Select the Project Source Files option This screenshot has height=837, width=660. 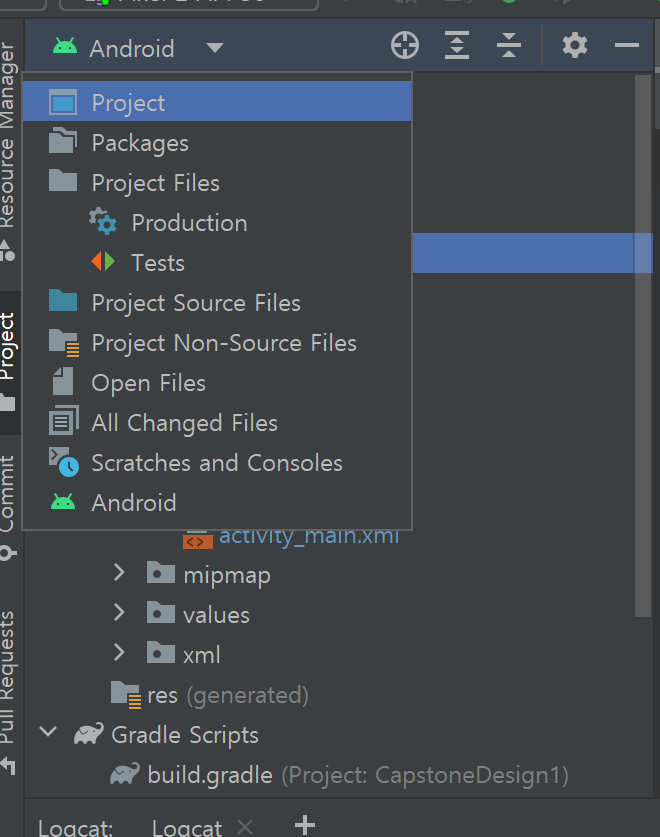tap(217, 303)
